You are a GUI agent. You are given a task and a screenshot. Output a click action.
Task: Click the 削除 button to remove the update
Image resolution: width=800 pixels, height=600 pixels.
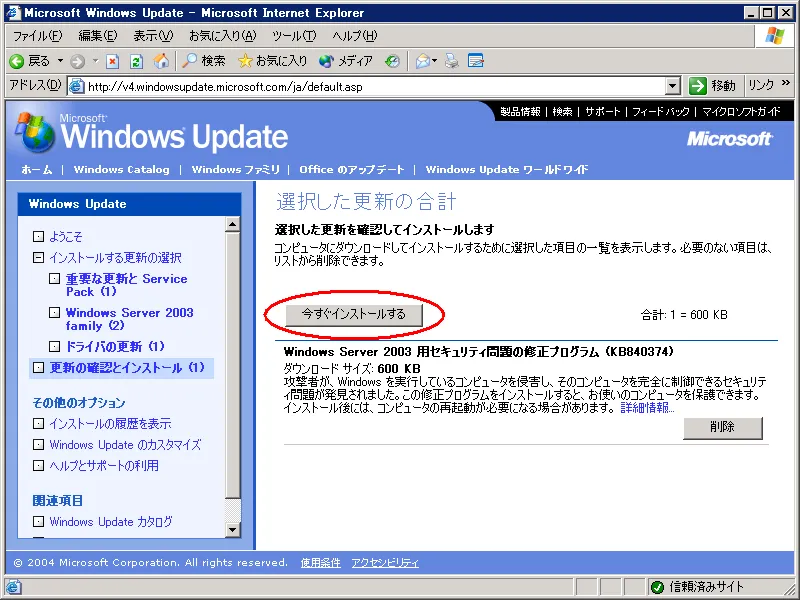click(722, 427)
